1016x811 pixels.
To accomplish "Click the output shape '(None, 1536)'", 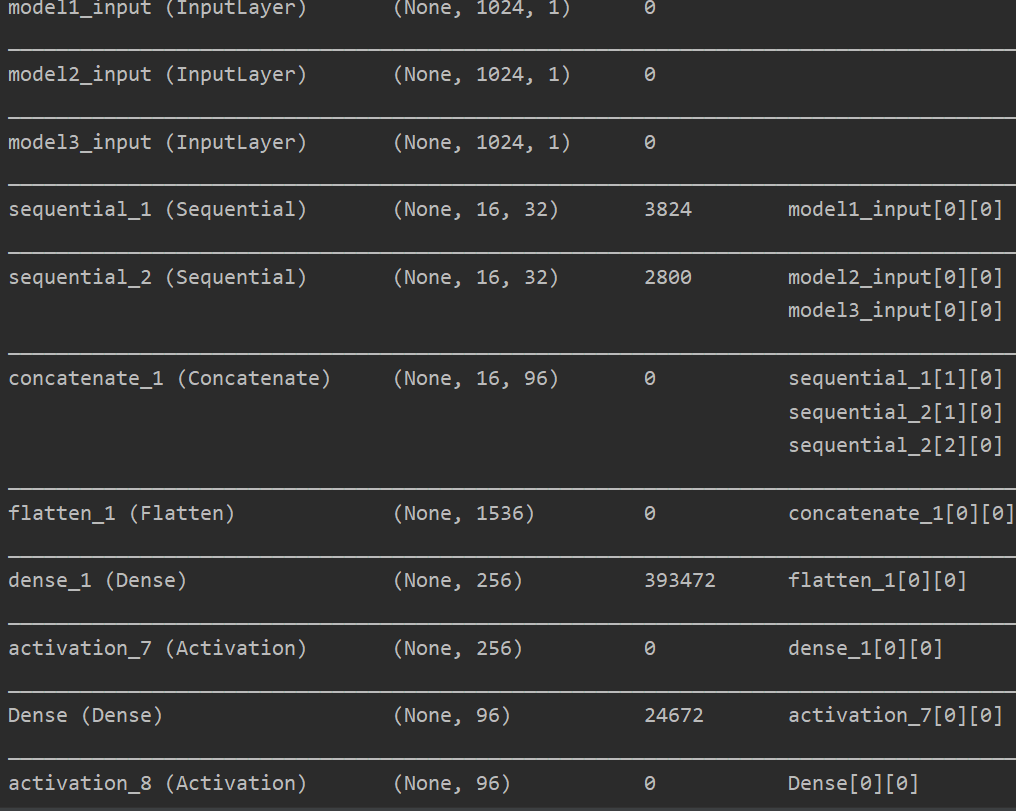I will (x=464, y=513).
